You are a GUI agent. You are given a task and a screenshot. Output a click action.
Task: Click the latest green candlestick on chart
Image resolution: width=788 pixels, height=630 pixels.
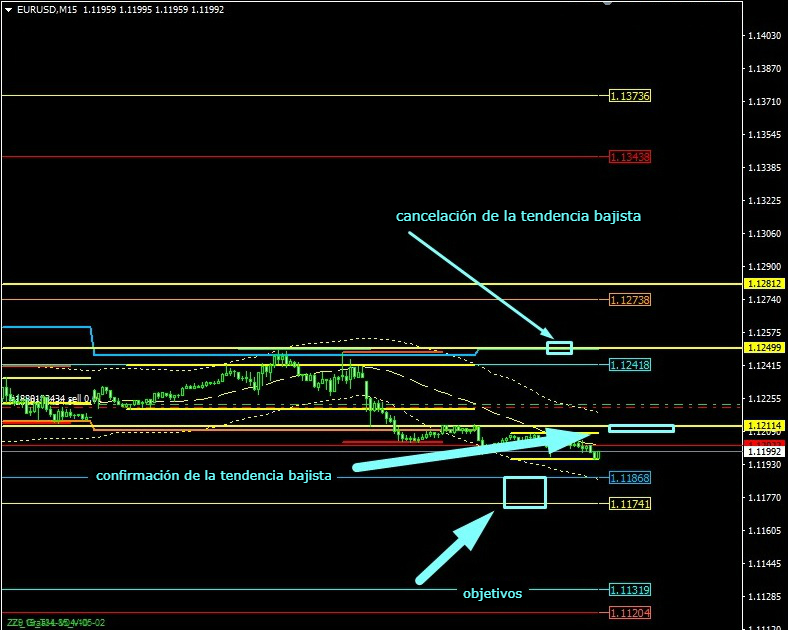597,455
